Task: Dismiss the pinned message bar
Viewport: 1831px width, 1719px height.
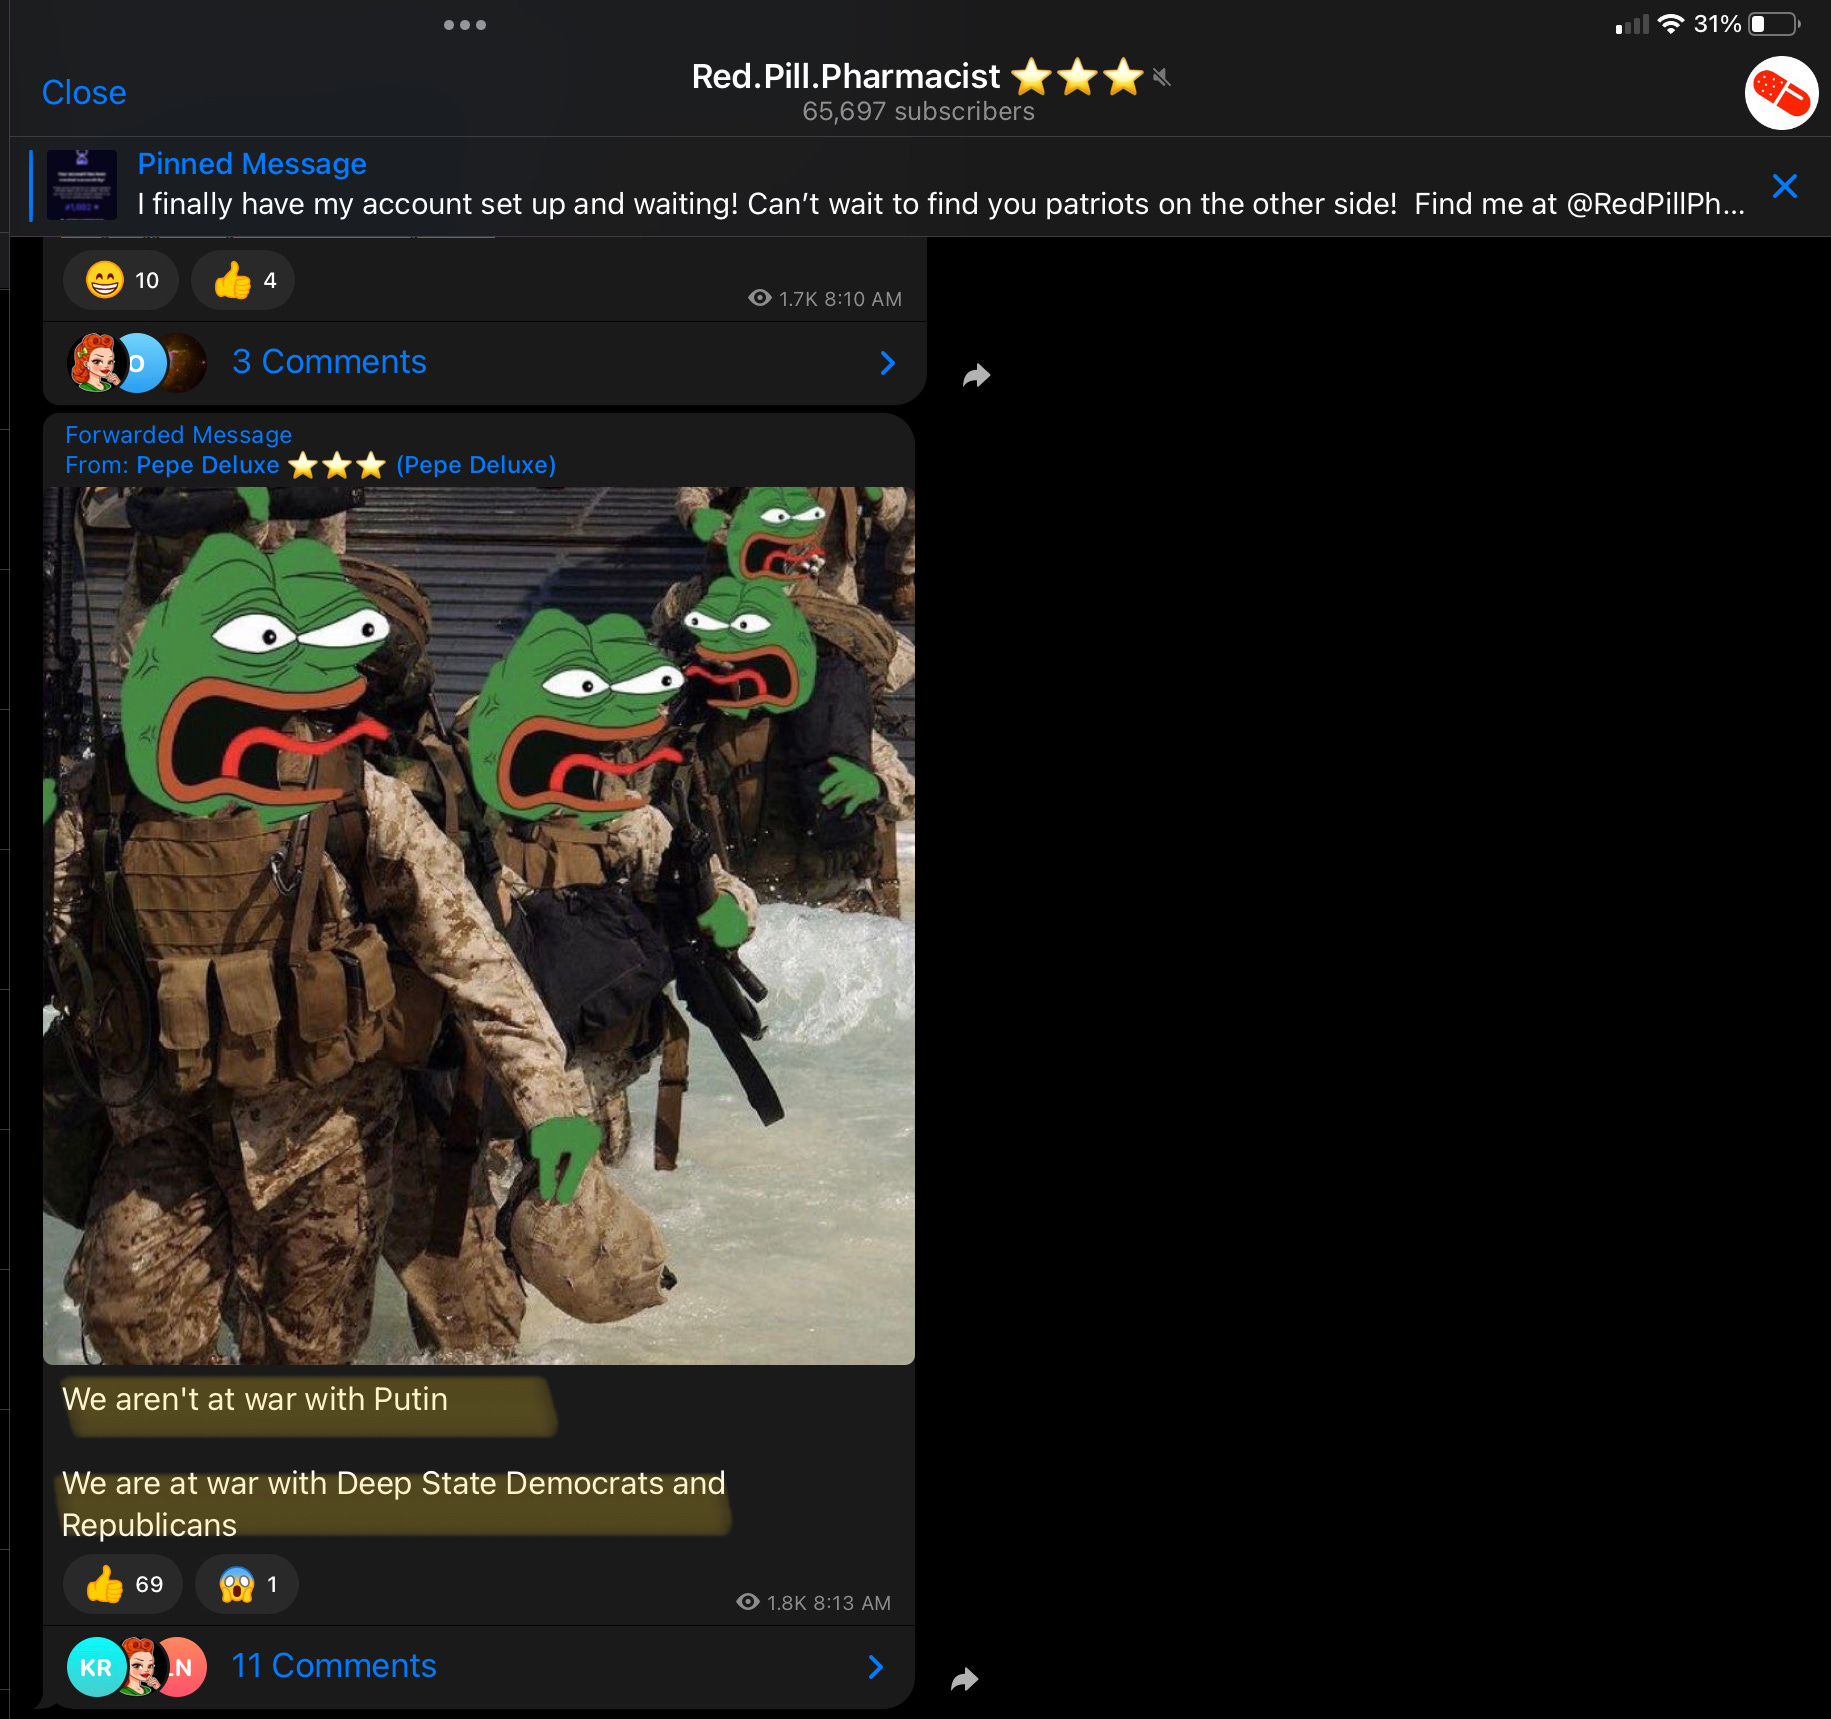Action: pyautogui.click(x=1784, y=186)
